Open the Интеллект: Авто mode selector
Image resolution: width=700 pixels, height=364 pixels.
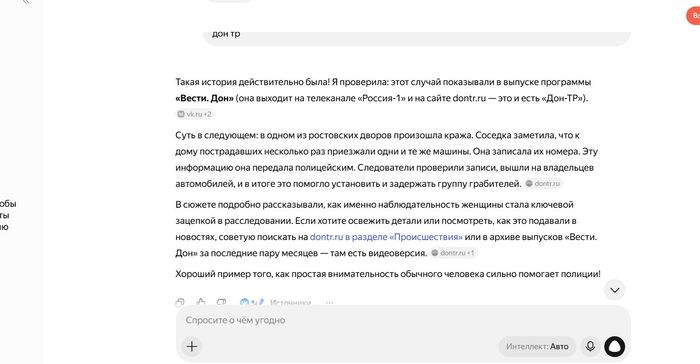coord(537,346)
